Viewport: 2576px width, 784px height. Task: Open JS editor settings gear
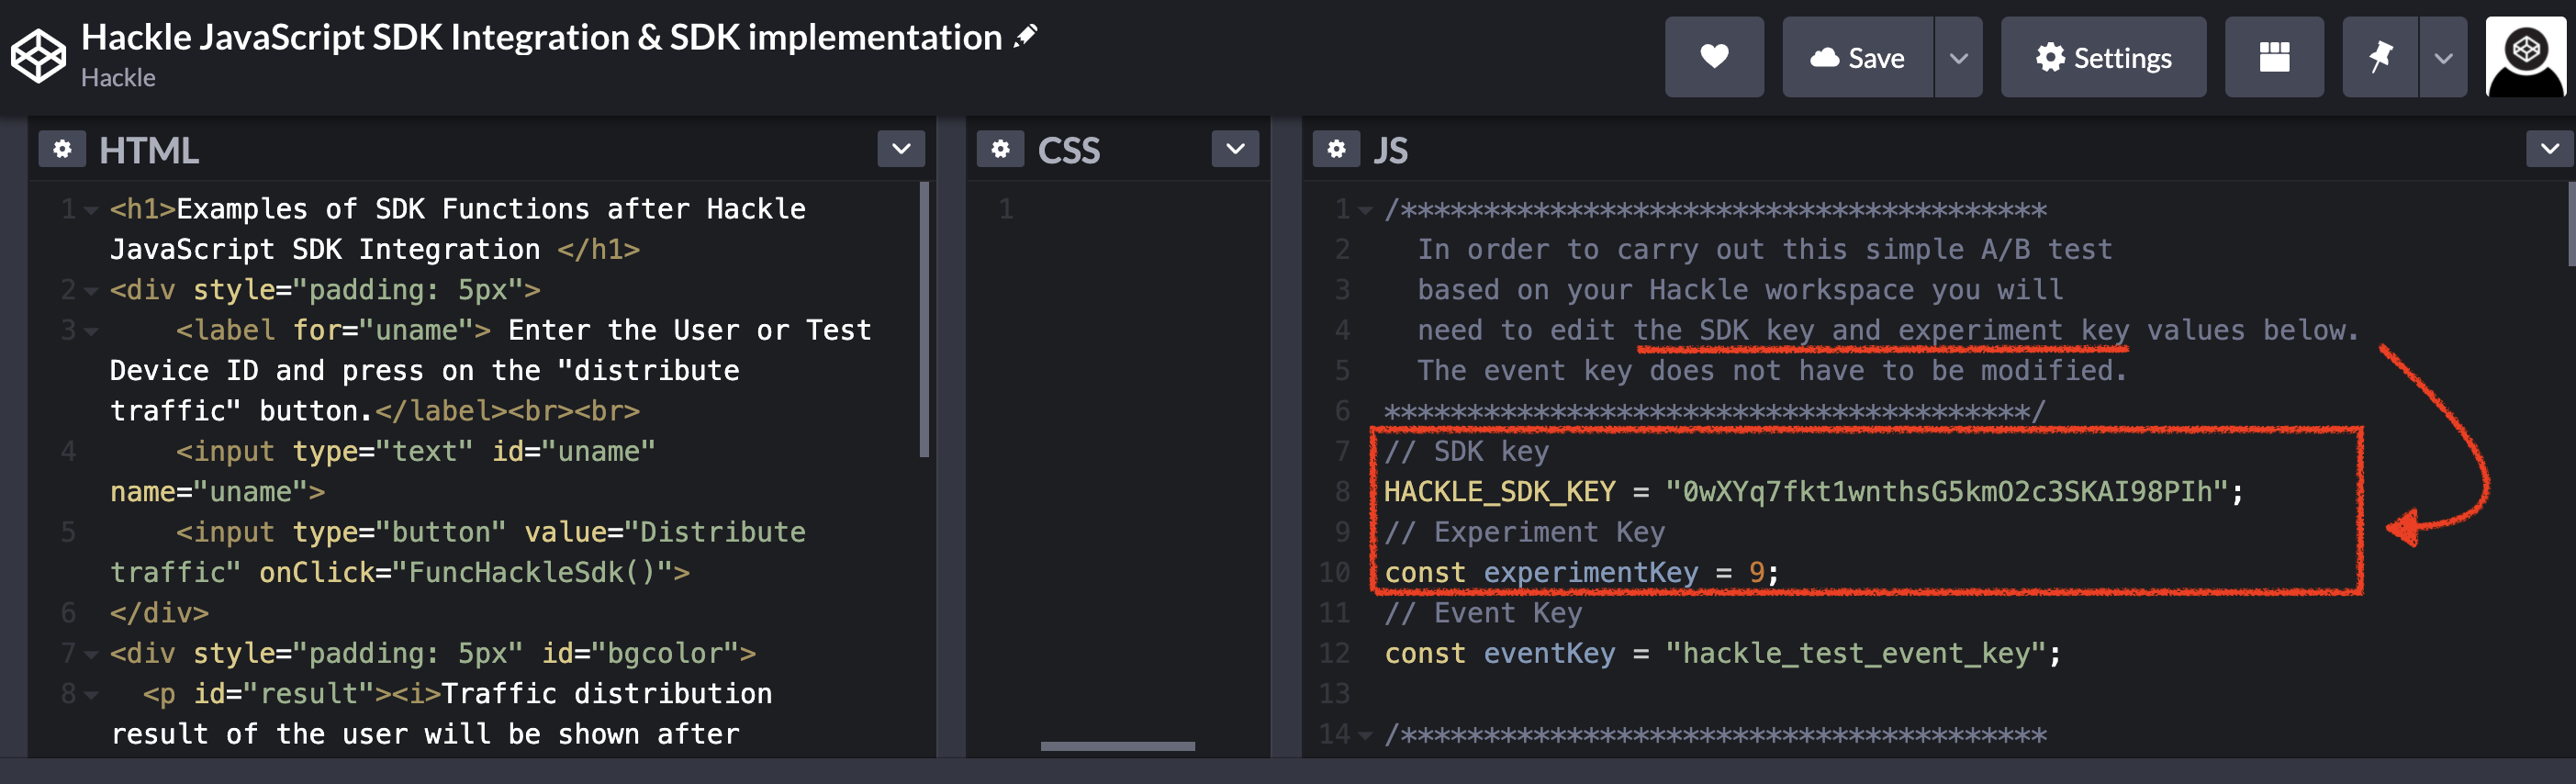[1336, 149]
